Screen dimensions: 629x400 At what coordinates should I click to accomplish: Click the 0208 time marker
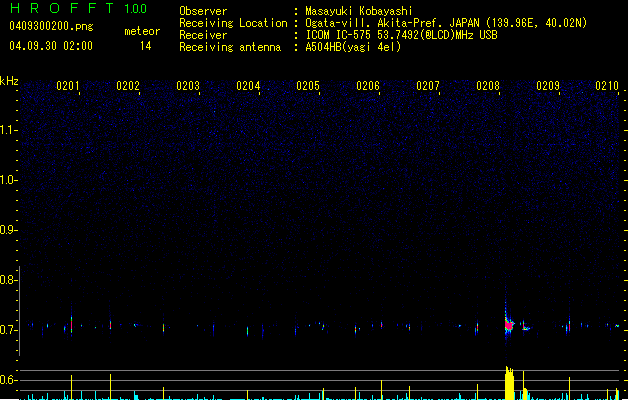coord(488,86)
